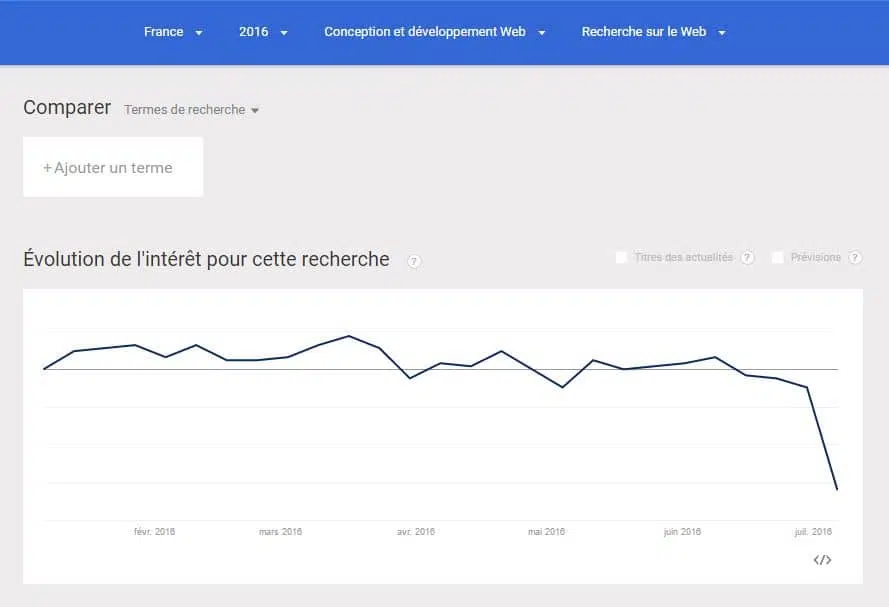
Task: Click the Ajouter un terme box
Action: coord(113,167)
